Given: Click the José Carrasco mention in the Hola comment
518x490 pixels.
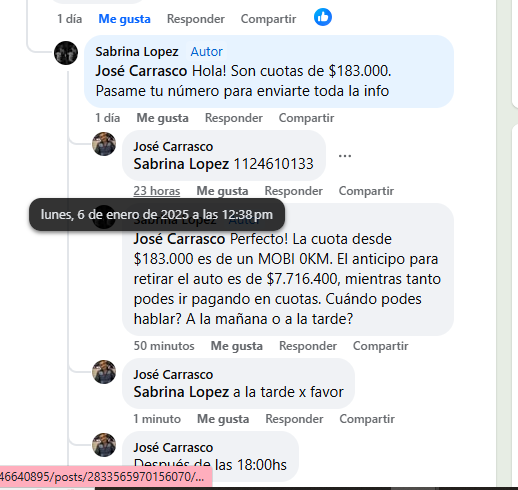Looking at the screenshot, I should [141, 71].
